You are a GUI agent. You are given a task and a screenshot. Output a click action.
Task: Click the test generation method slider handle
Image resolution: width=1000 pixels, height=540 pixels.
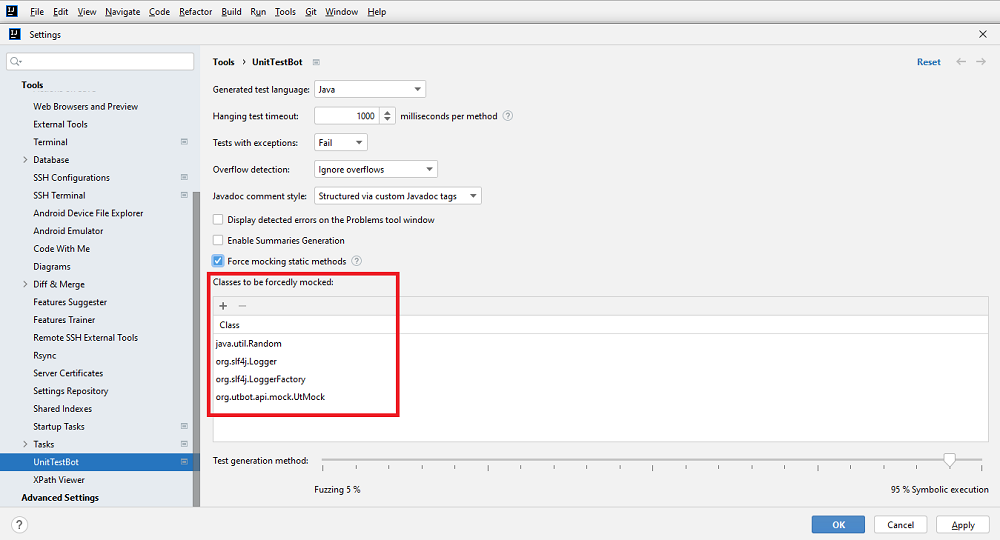949,460
